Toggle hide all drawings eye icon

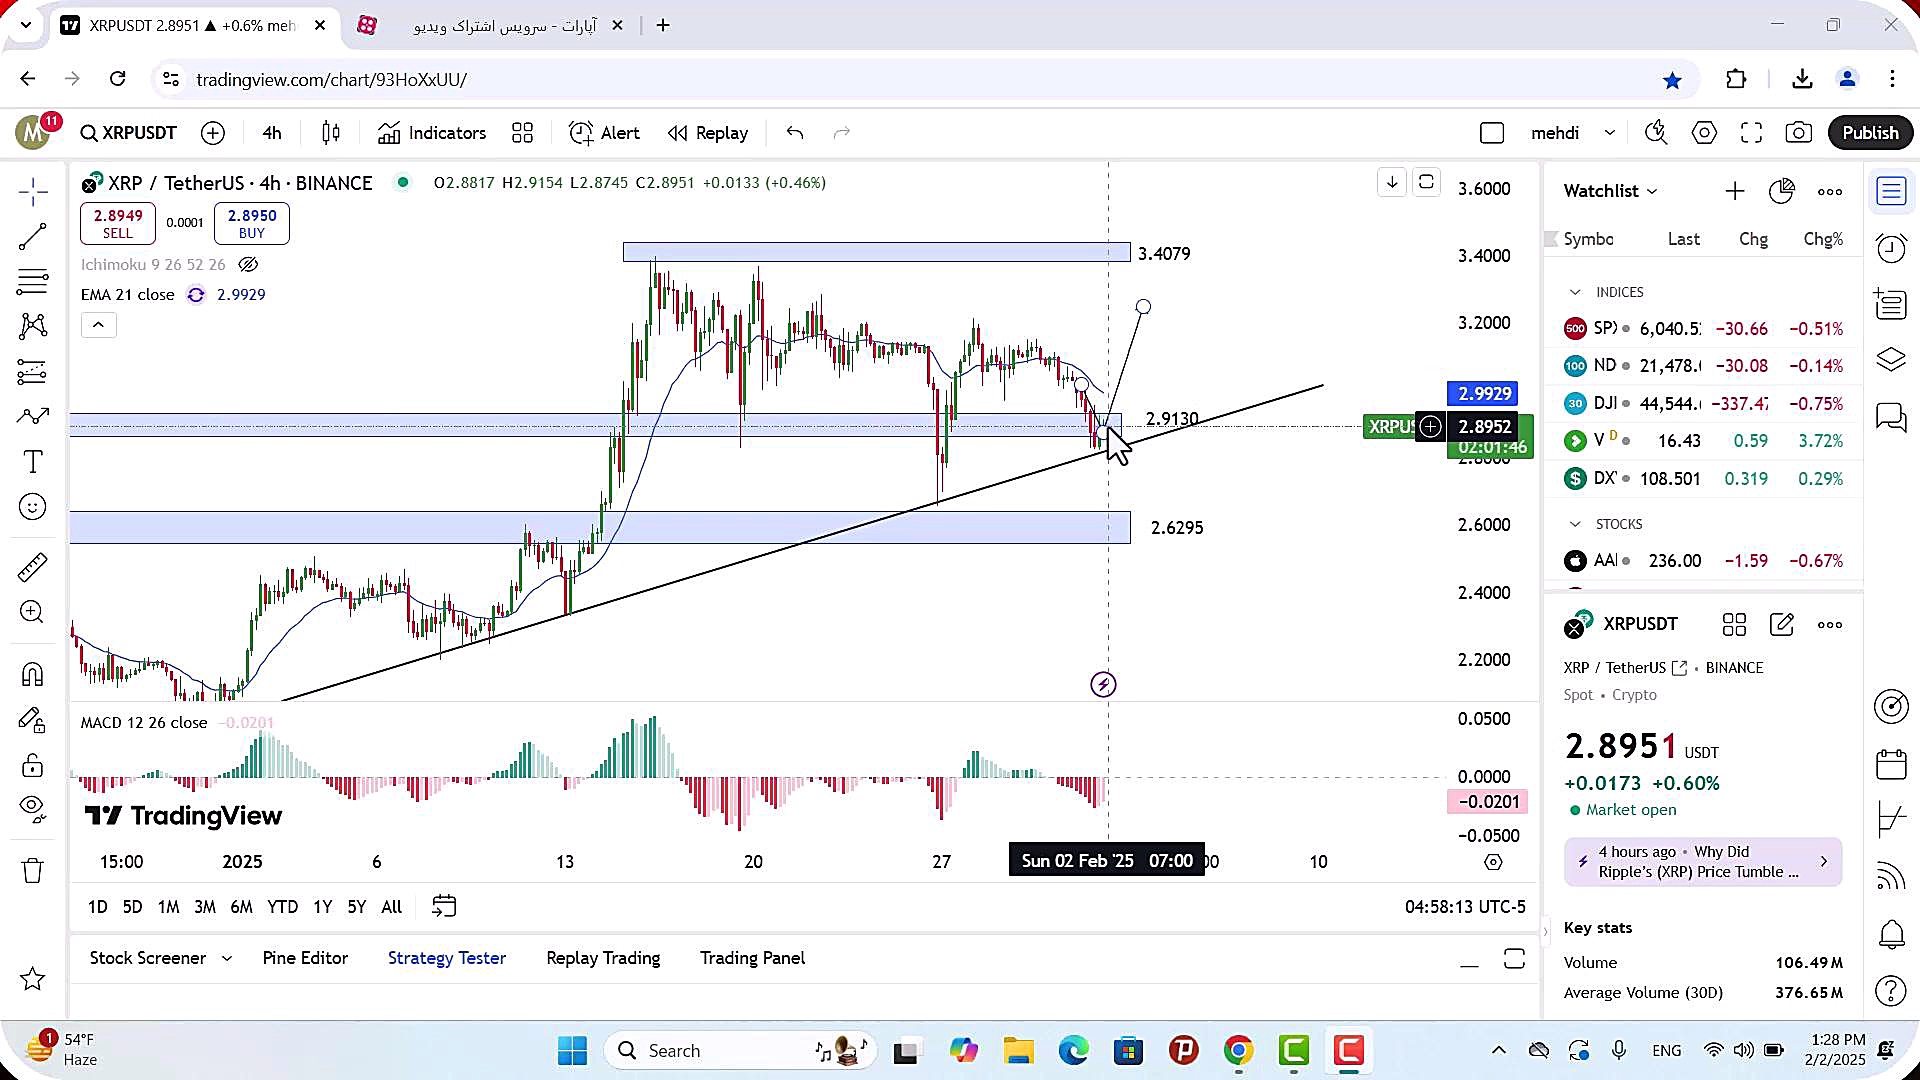click(x=33, y=808)
